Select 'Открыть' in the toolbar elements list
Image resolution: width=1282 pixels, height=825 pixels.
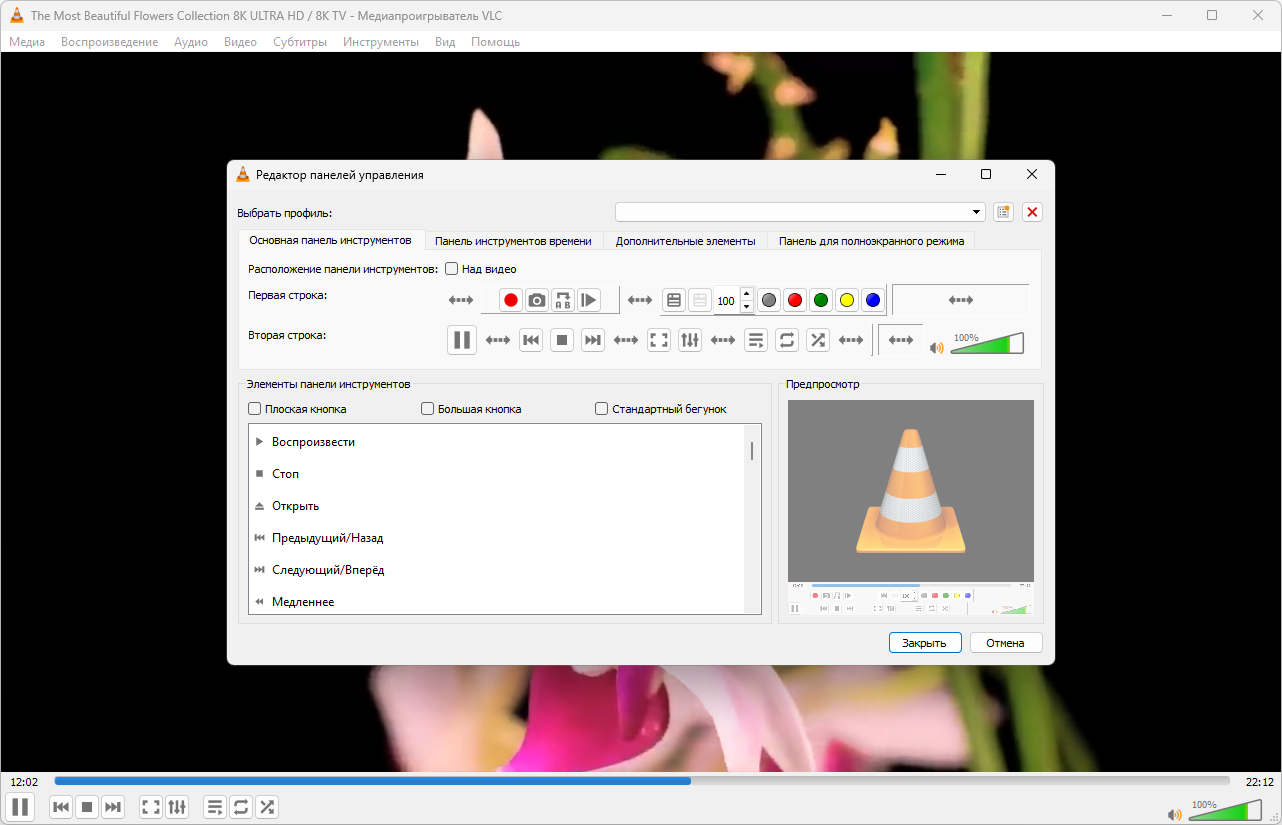(x=295, y=506)
